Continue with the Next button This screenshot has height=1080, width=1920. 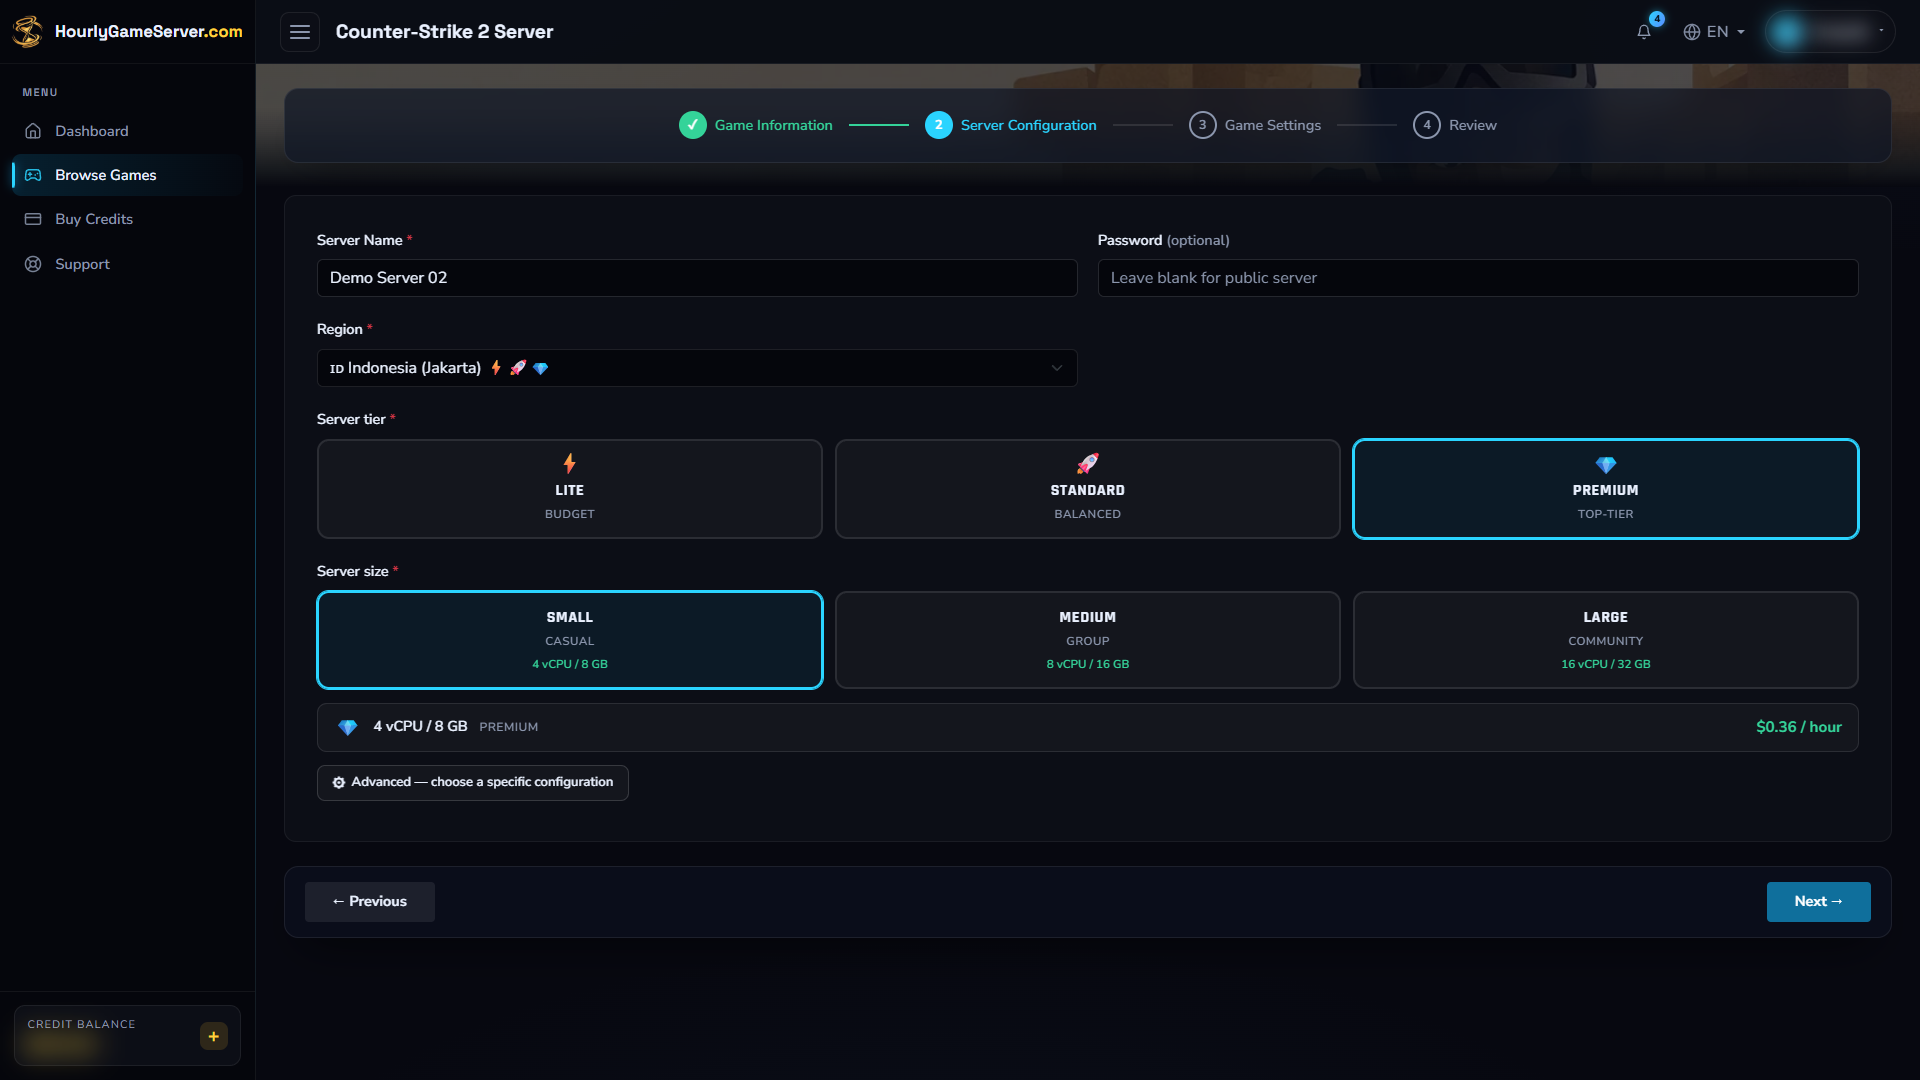pos(1818,902)
